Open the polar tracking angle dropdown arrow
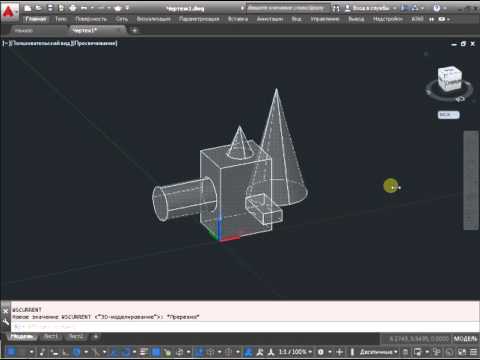 (x=86, y=352)
